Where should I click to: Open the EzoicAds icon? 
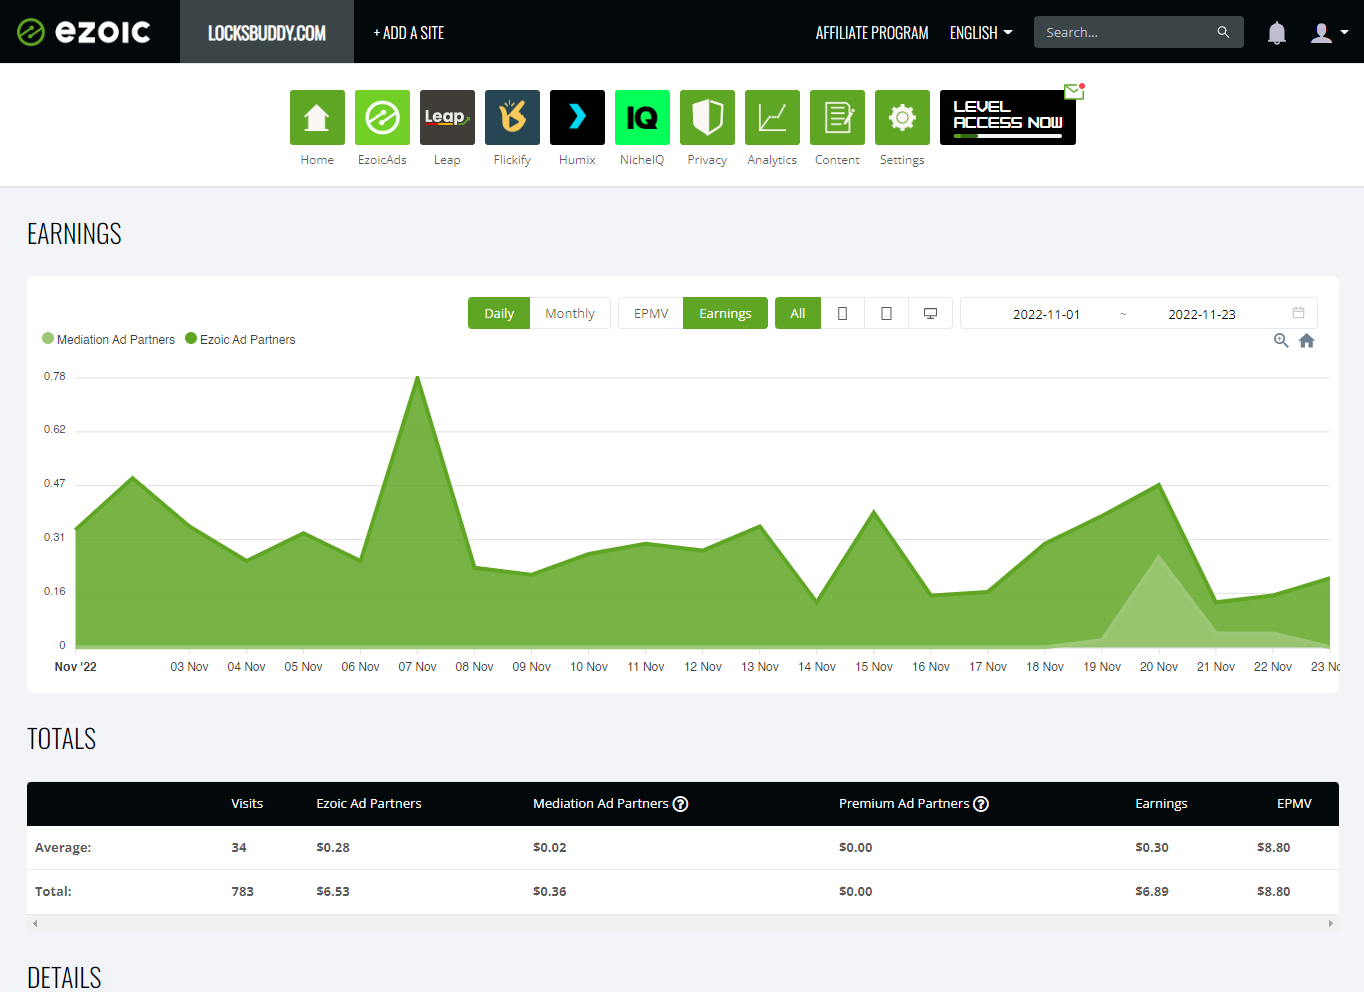coord(382,117)
